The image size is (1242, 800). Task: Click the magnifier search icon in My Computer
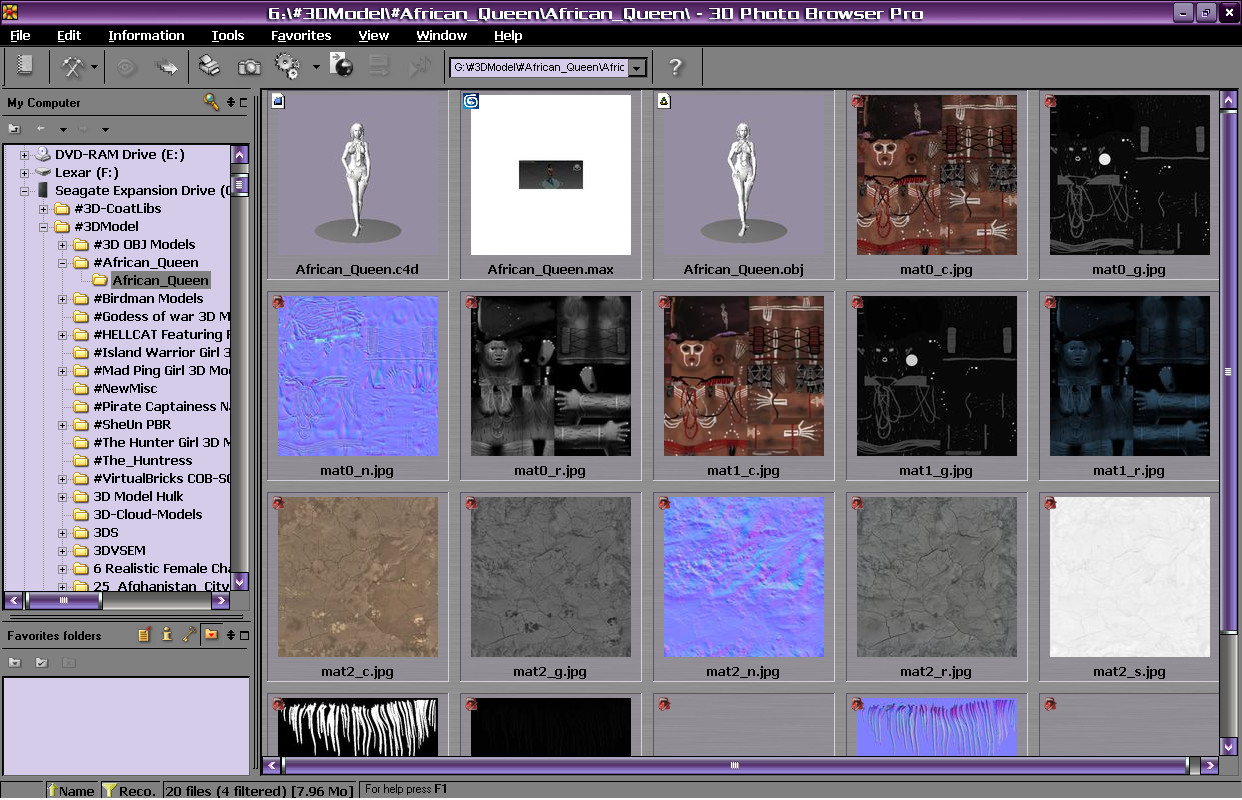pos(210,102)
